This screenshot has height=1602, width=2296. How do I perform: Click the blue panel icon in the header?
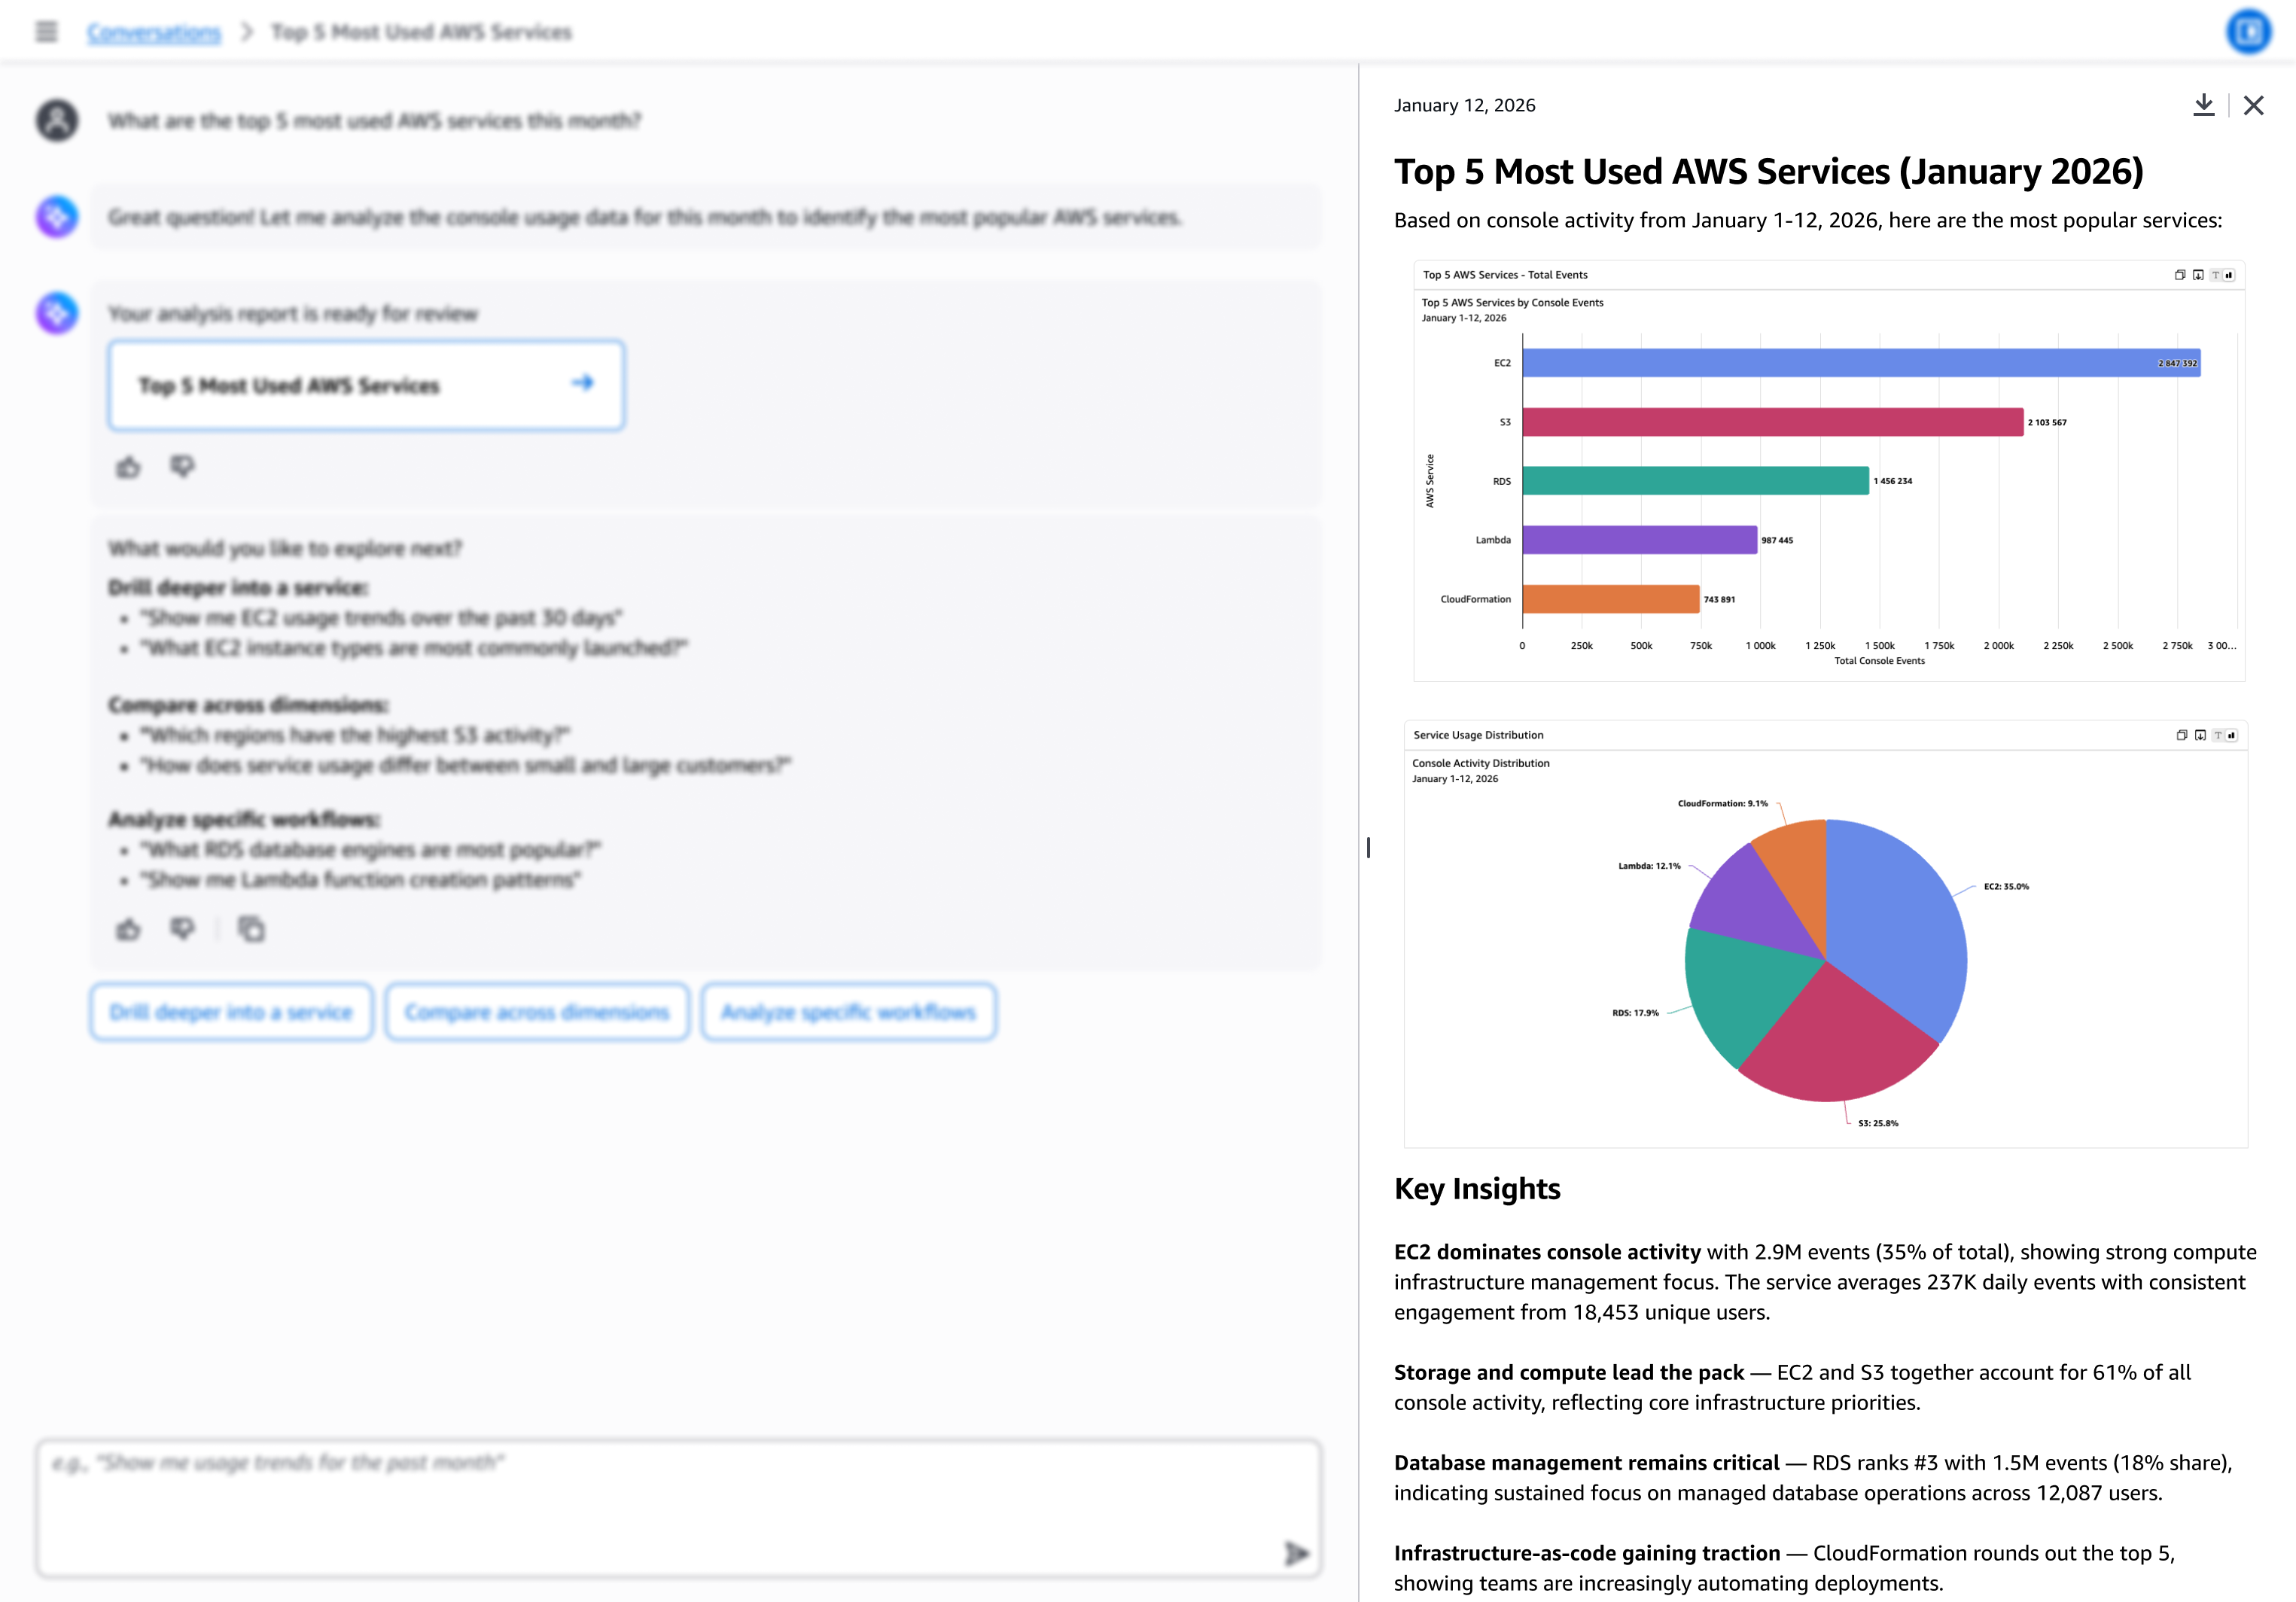point(2248,32)
